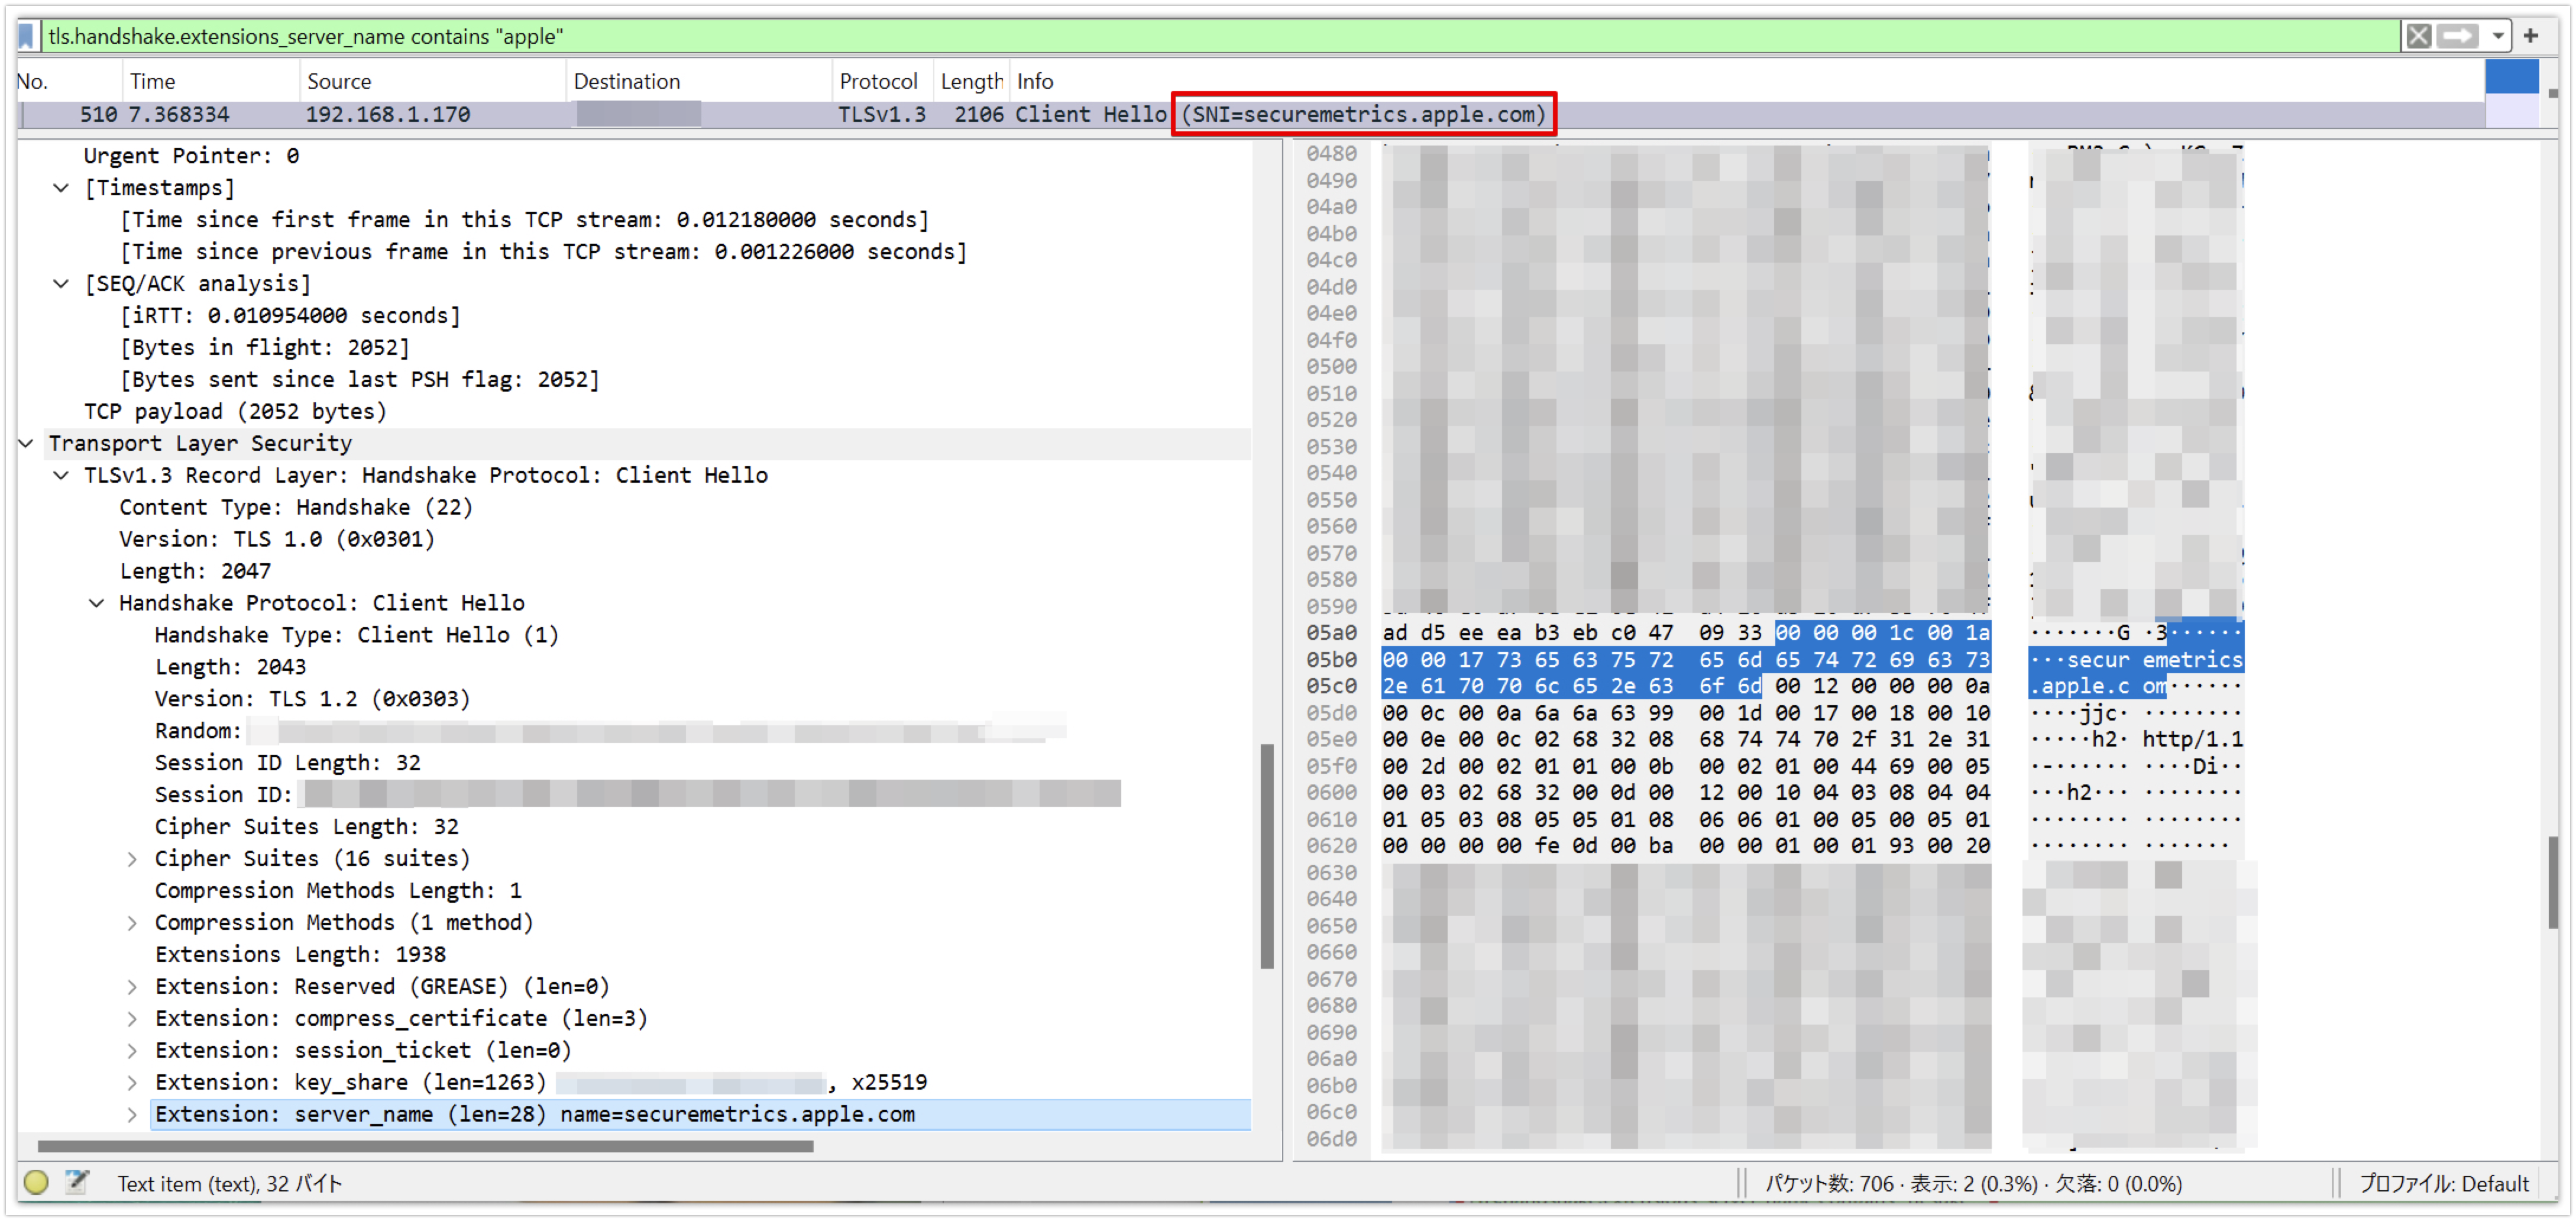Select TCP payload (2052 bytes) line
2576x1221 pixels.
[235, 411]
